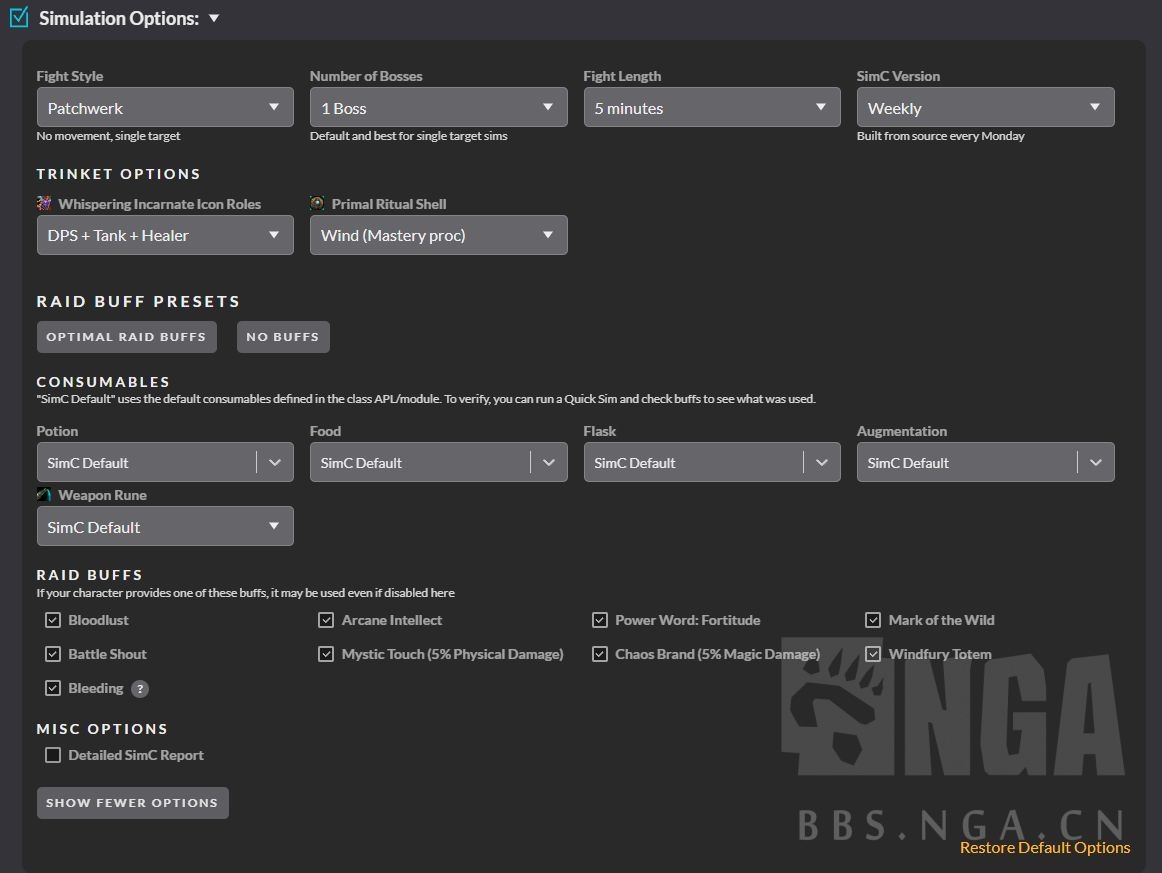Open the Number of Bosses dropdown

click(x=438, y=108)
